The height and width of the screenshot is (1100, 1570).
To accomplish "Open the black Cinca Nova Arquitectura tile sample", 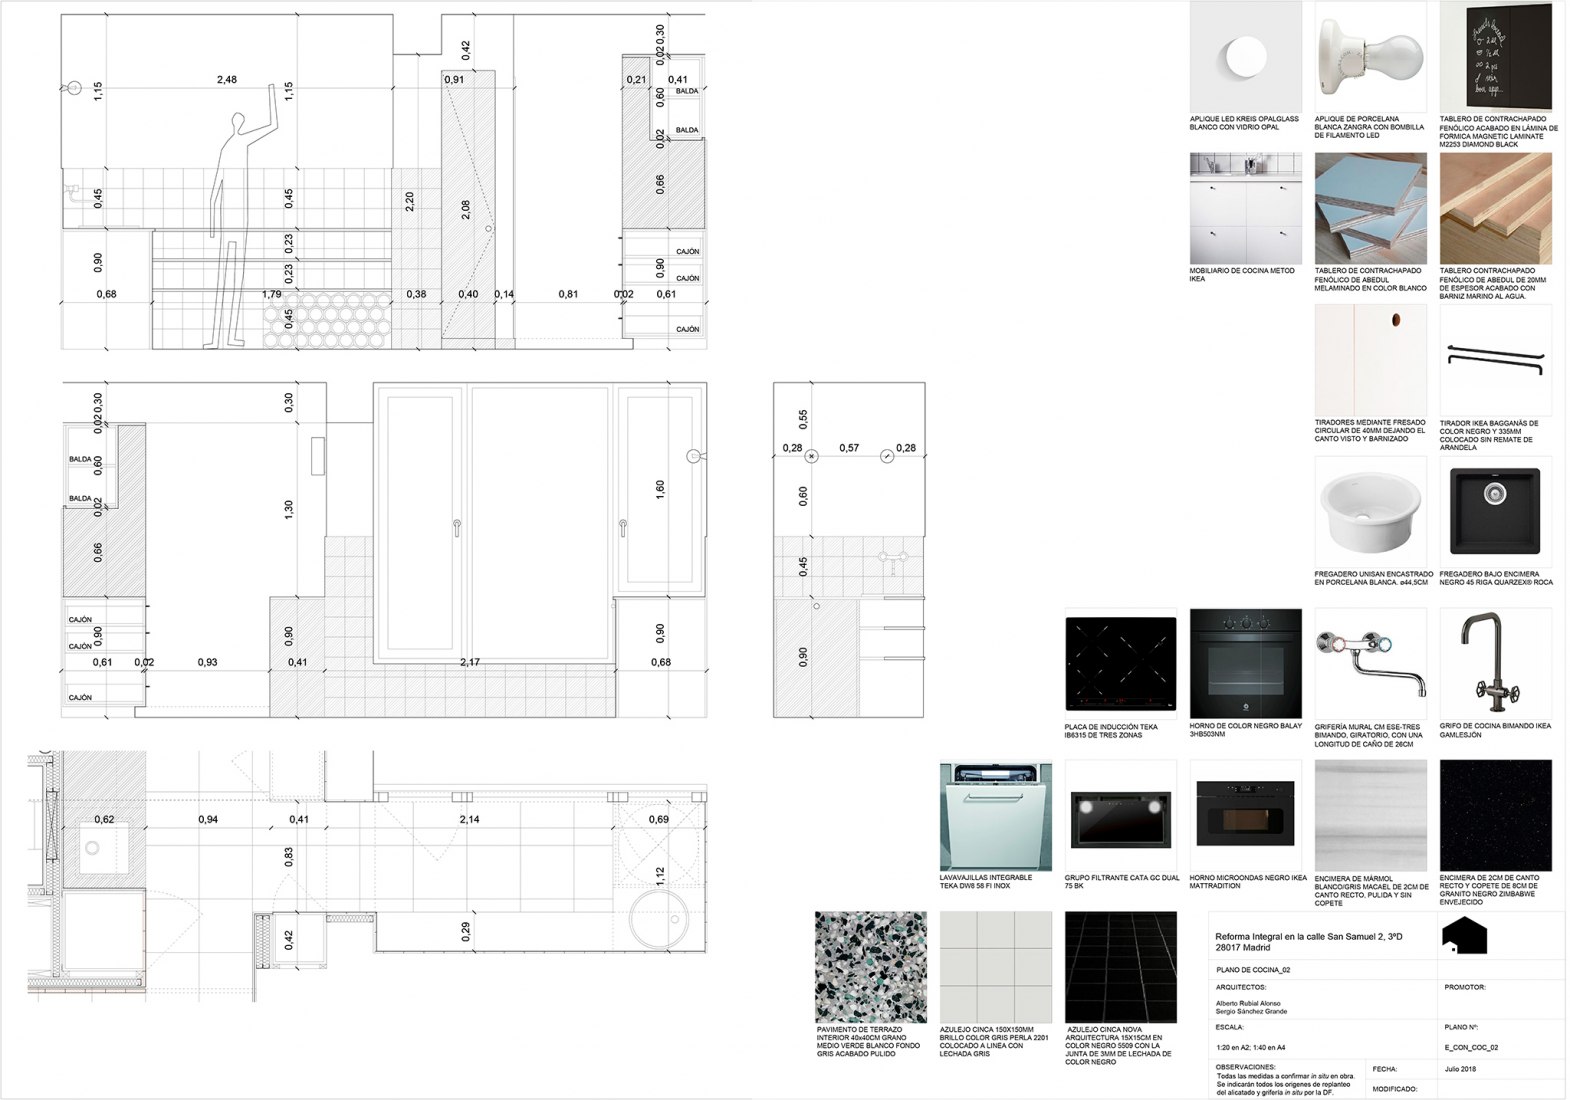I will [1121, 967].
